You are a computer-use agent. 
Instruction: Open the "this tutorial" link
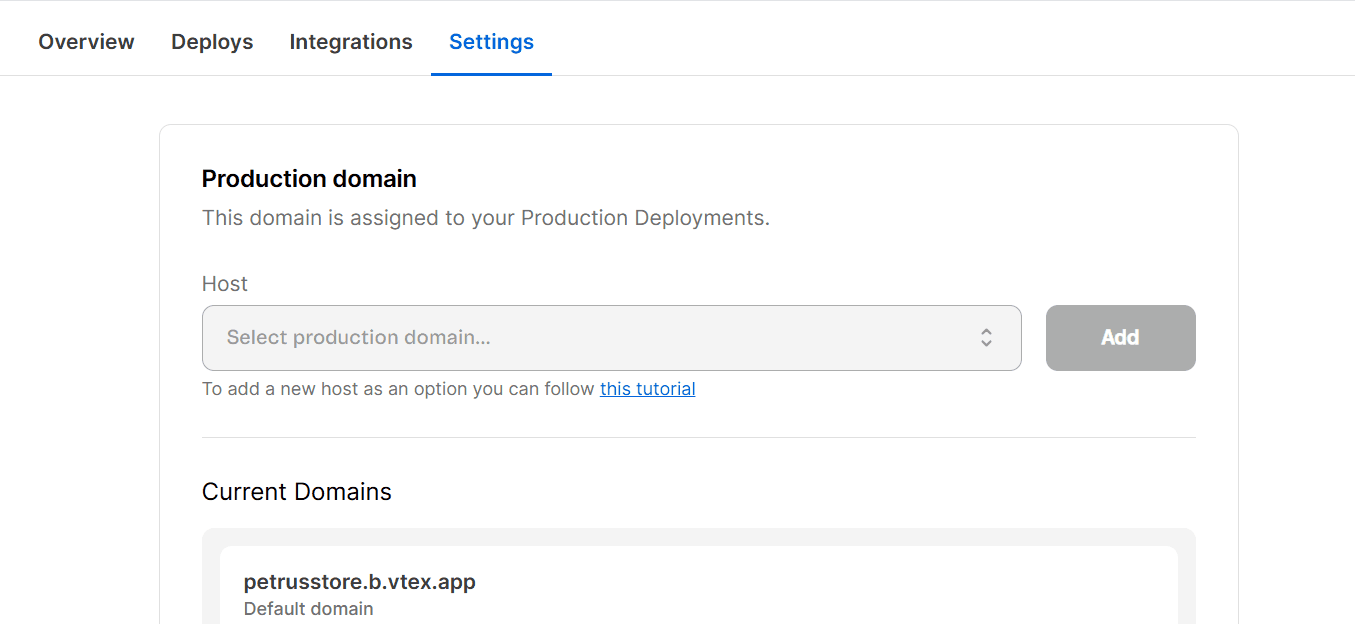(647, 389)
